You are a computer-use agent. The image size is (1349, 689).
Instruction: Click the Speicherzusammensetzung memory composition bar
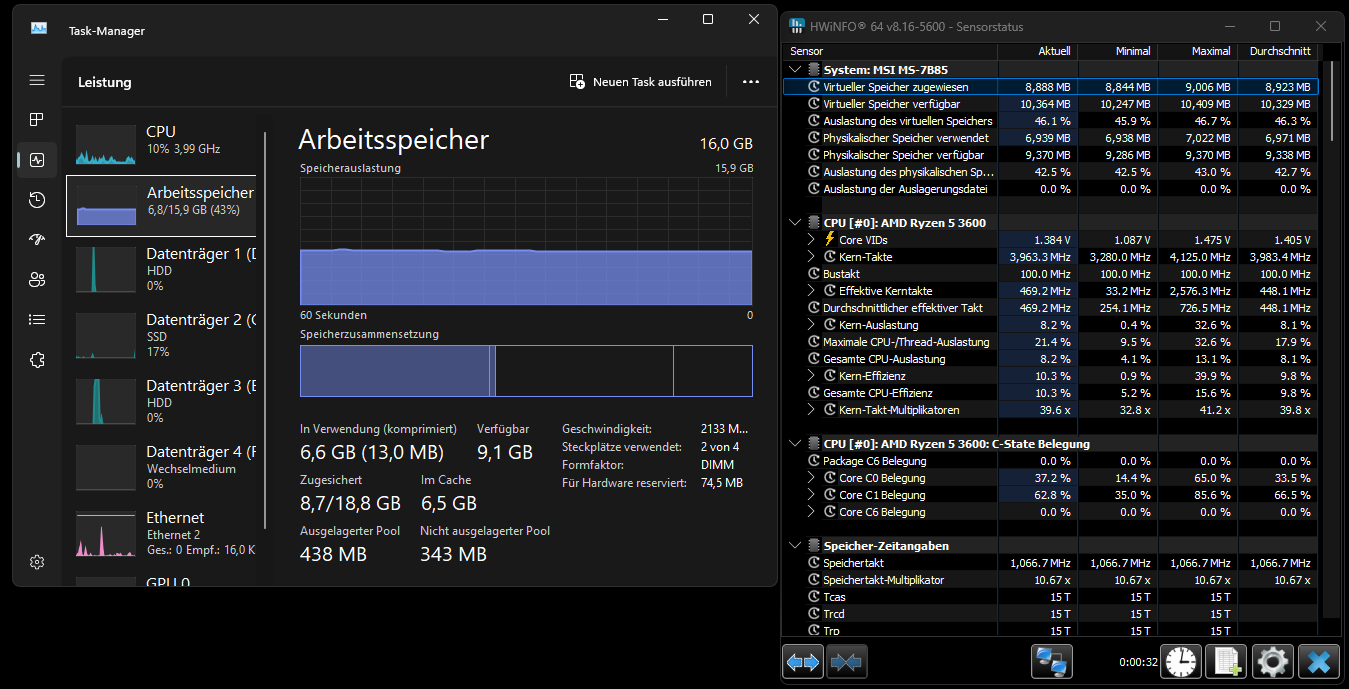pyautogui.click(x=526, y=371)
